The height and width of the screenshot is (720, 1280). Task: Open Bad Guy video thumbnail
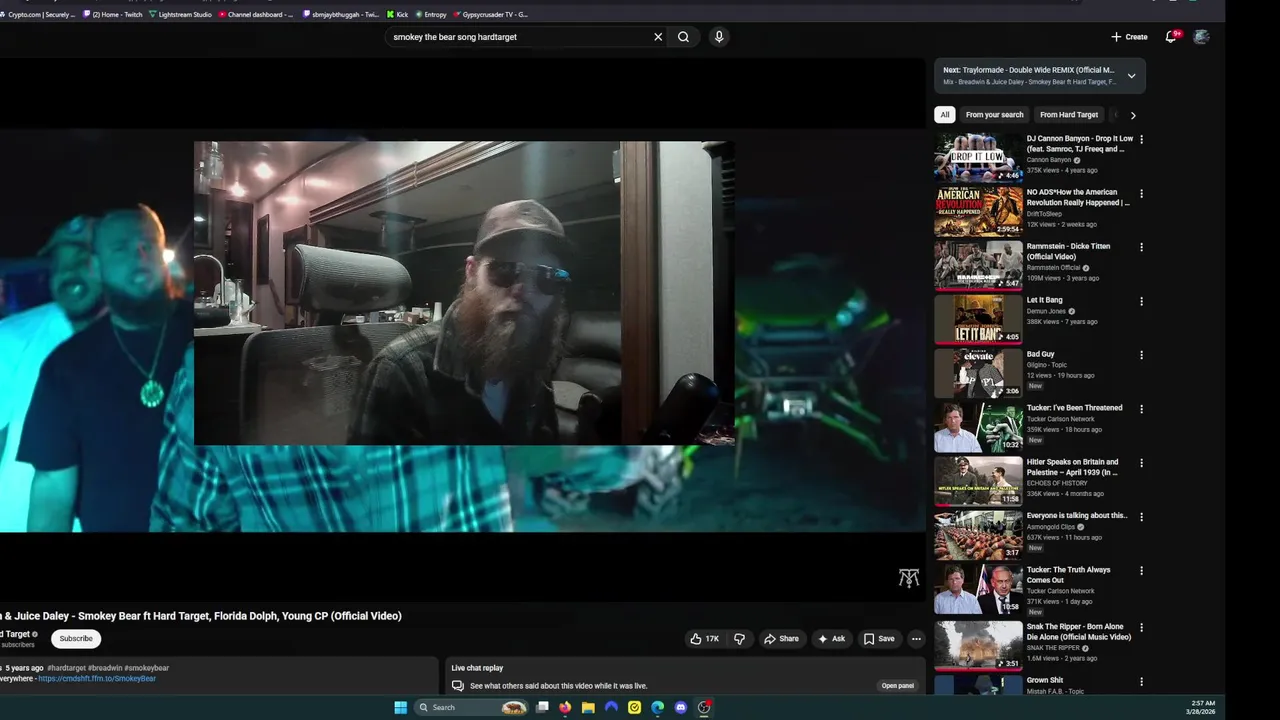(978, 373)
